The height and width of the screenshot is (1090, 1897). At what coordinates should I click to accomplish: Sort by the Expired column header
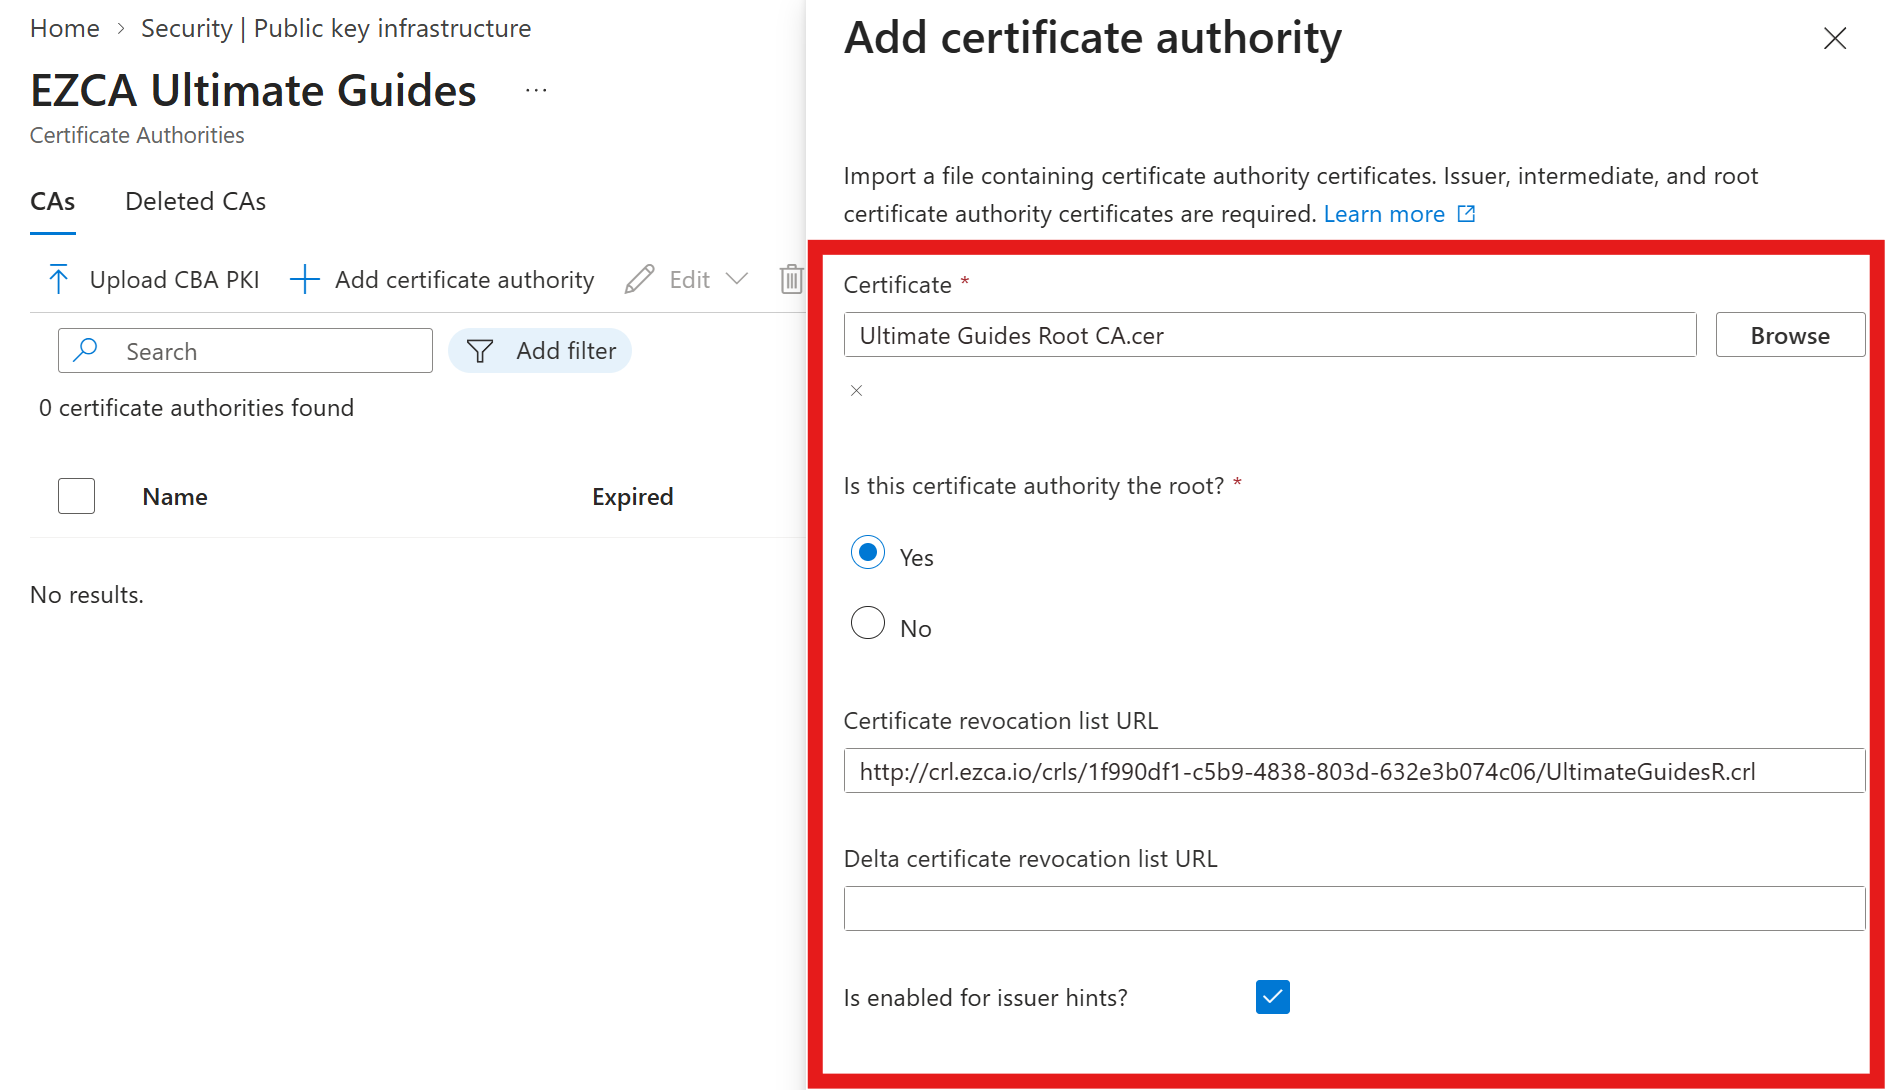coord(632,497)
